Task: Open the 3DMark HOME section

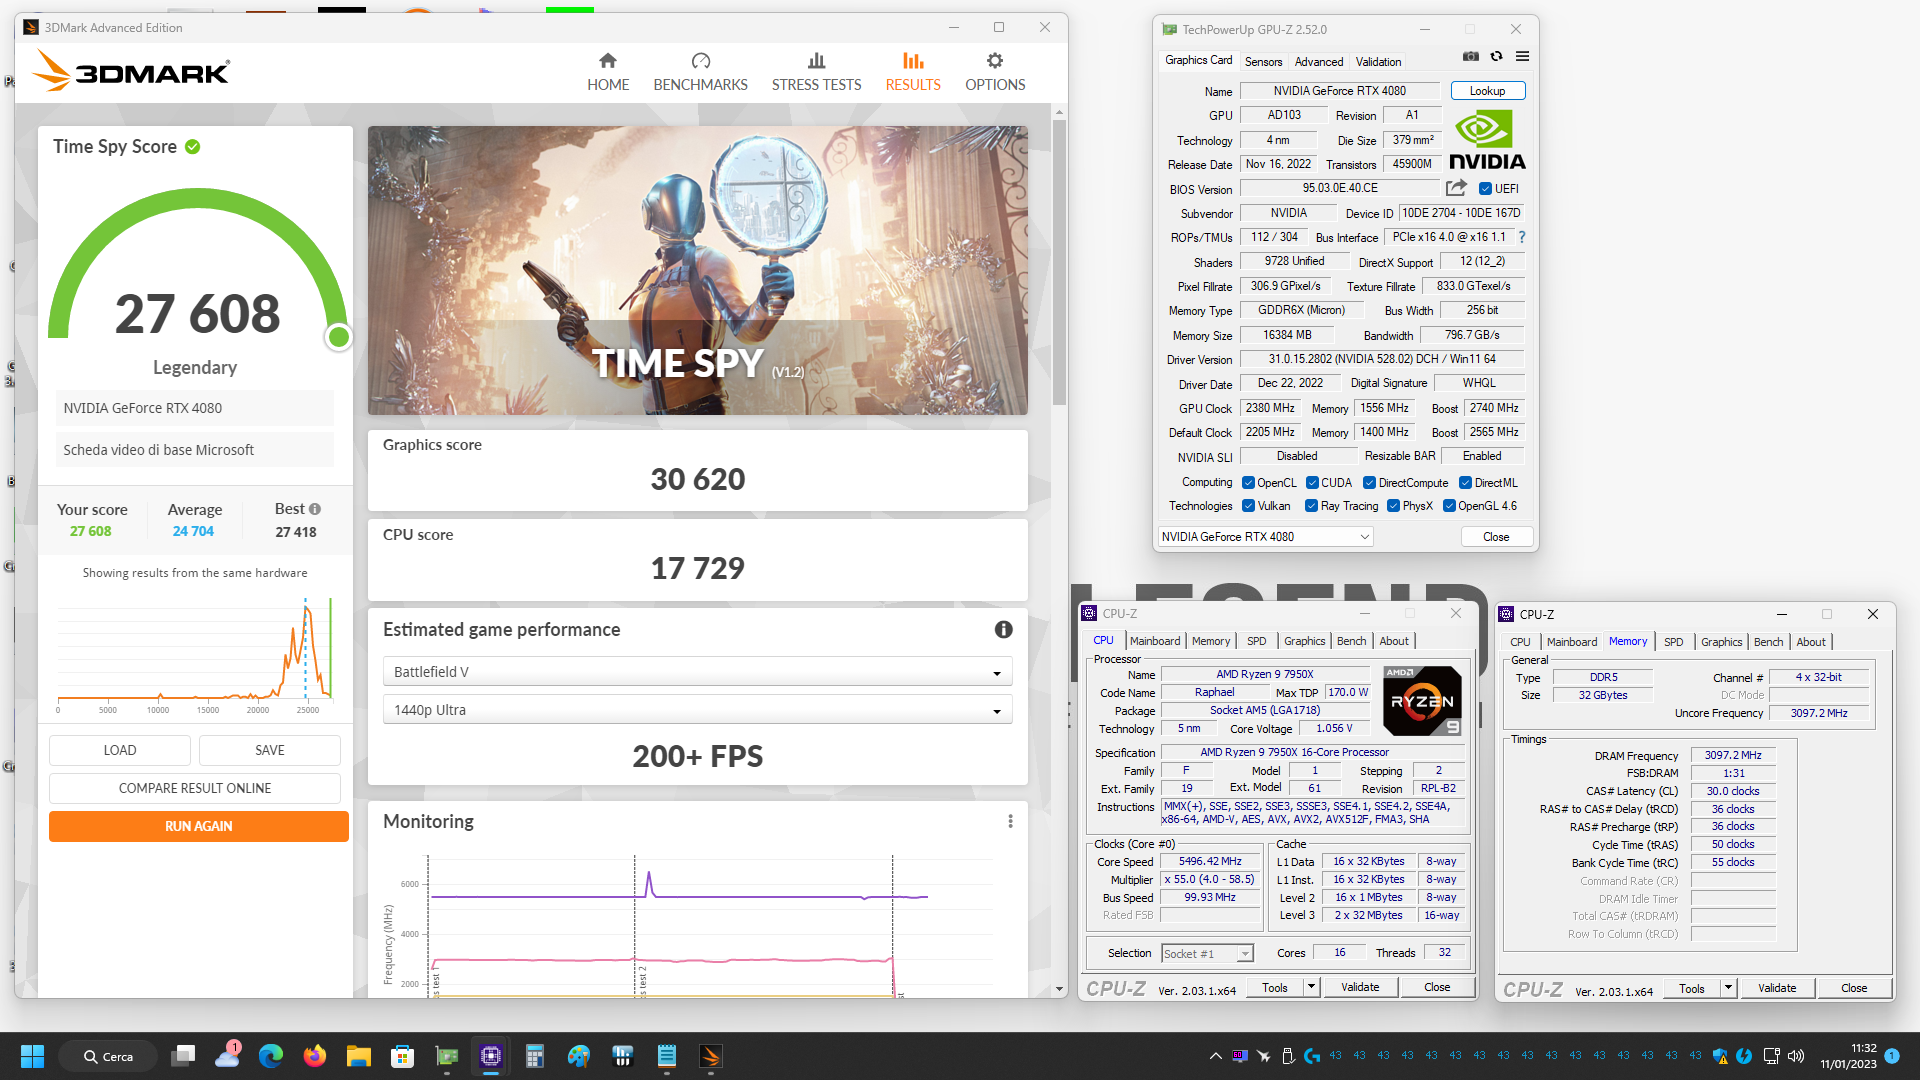Action: pos(608,72)
